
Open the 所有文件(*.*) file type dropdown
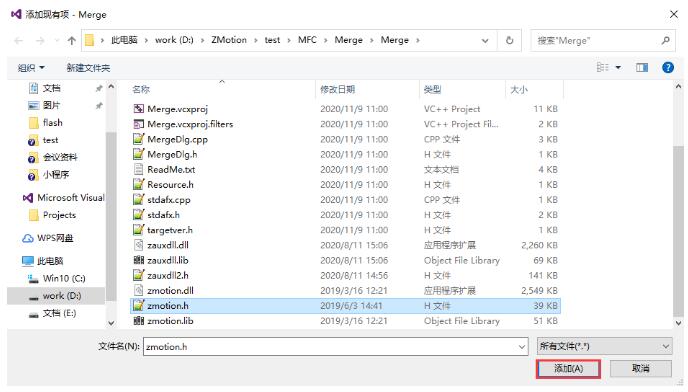(604, 346)
